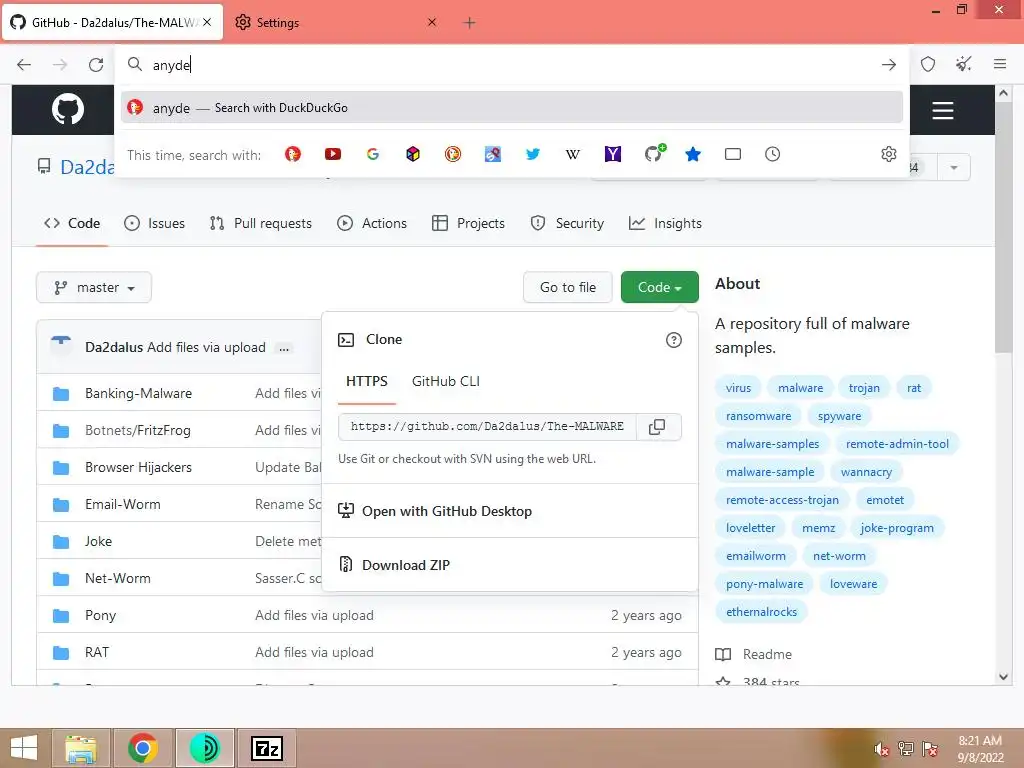Search with YouTube icon in address bar dropdown

(x=332, y=154)
